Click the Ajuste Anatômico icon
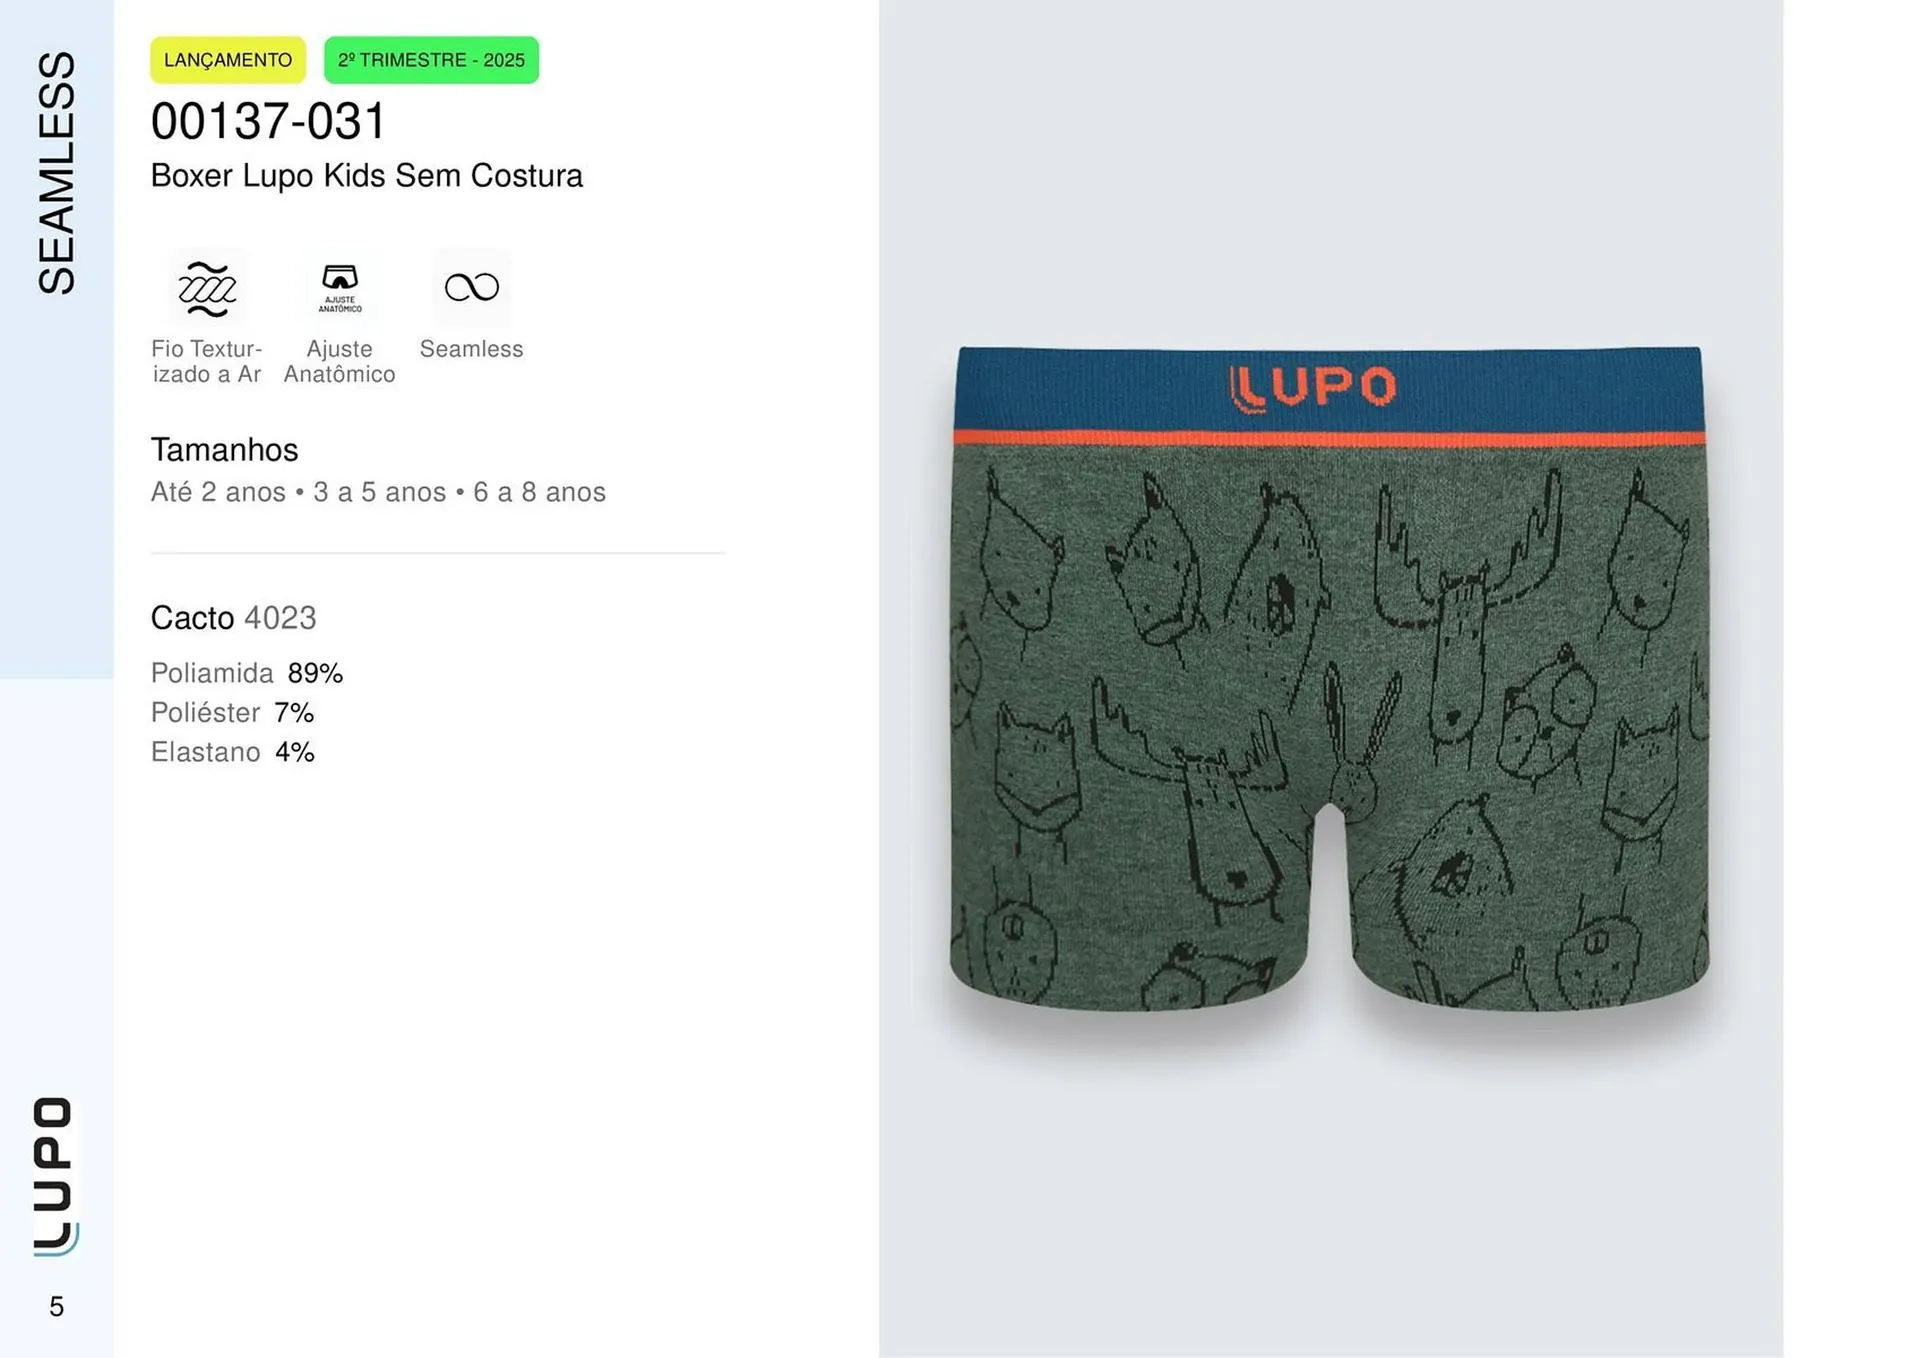1920x1358 pixels. (340, 288)
